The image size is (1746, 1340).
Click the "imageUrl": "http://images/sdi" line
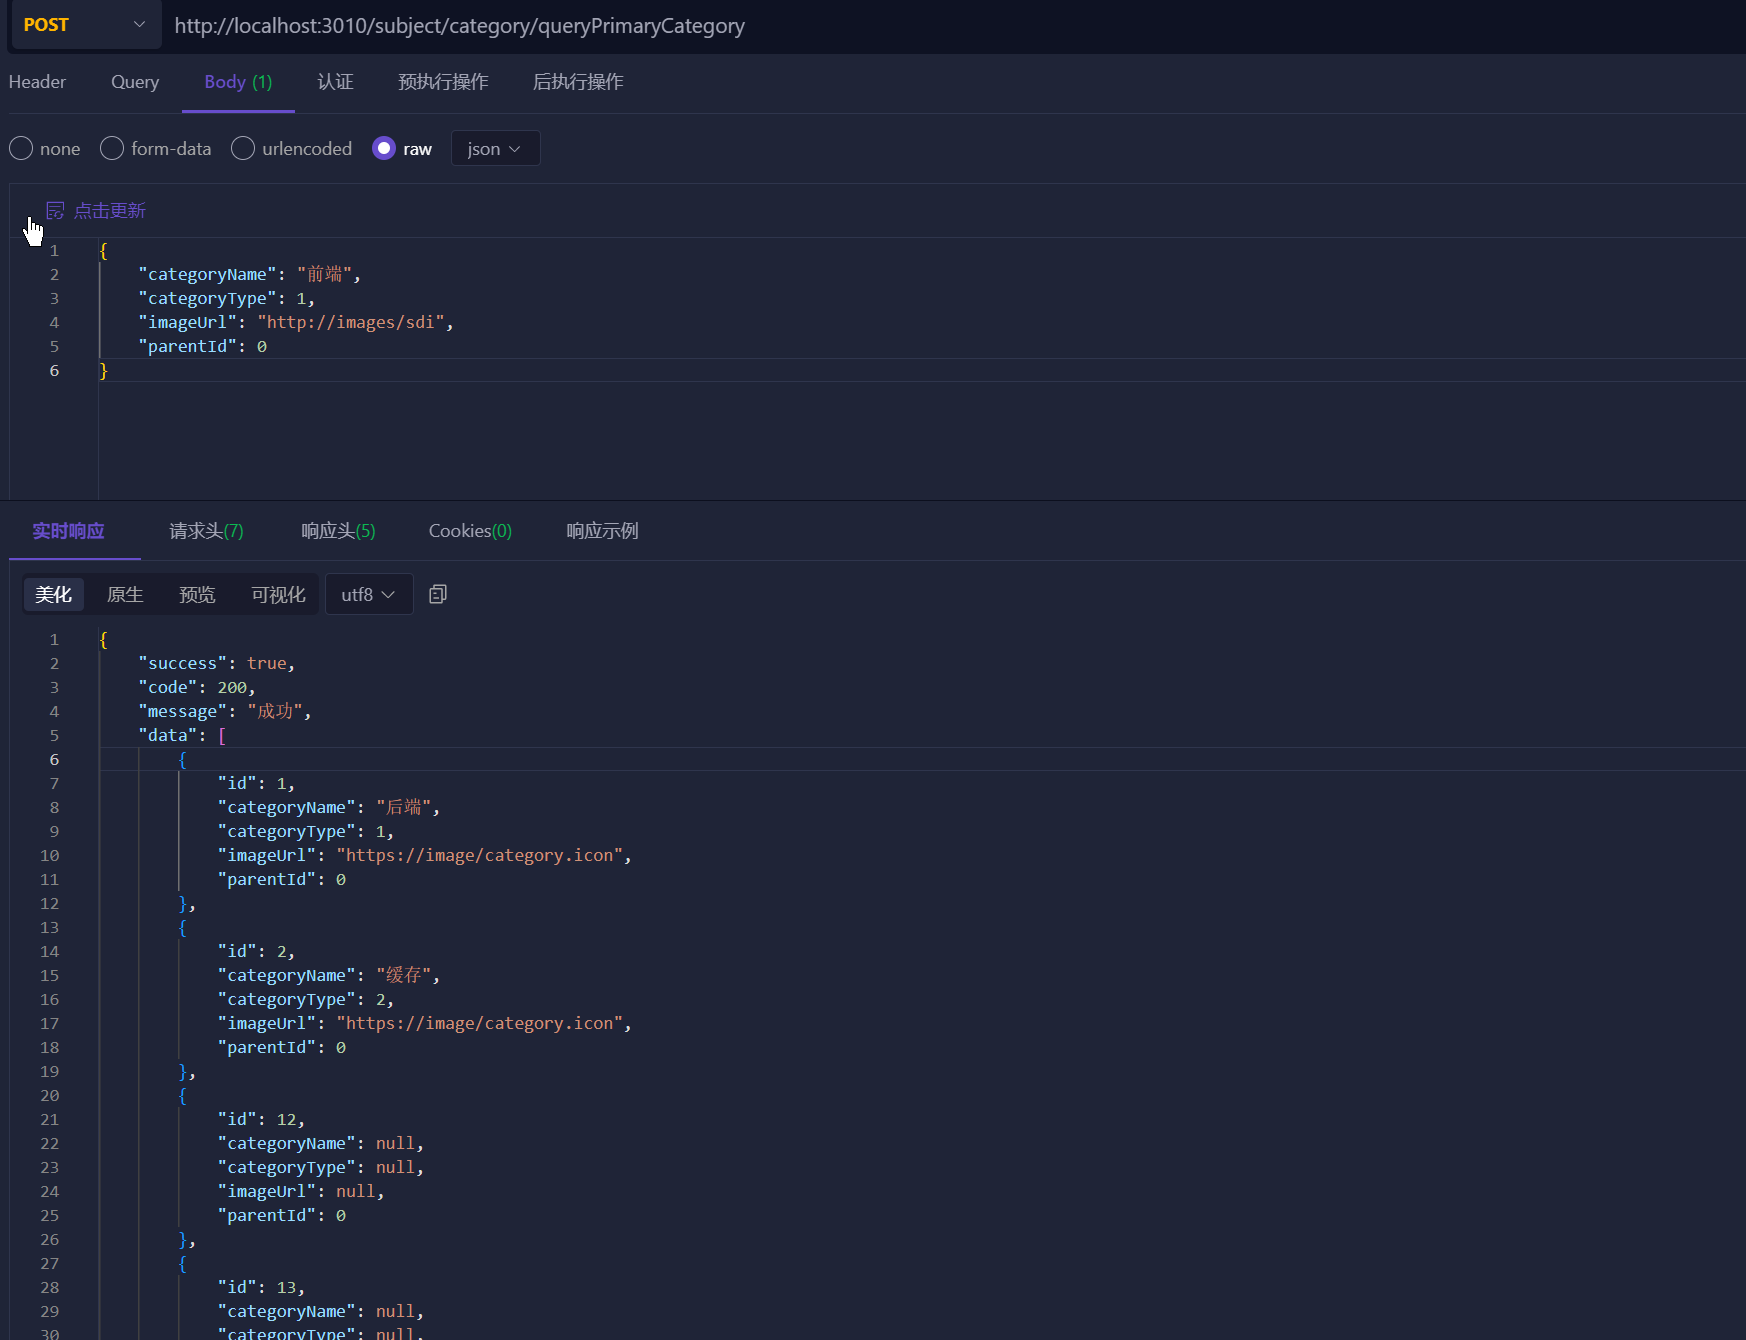pyautogui.click(x=296, y=322)
